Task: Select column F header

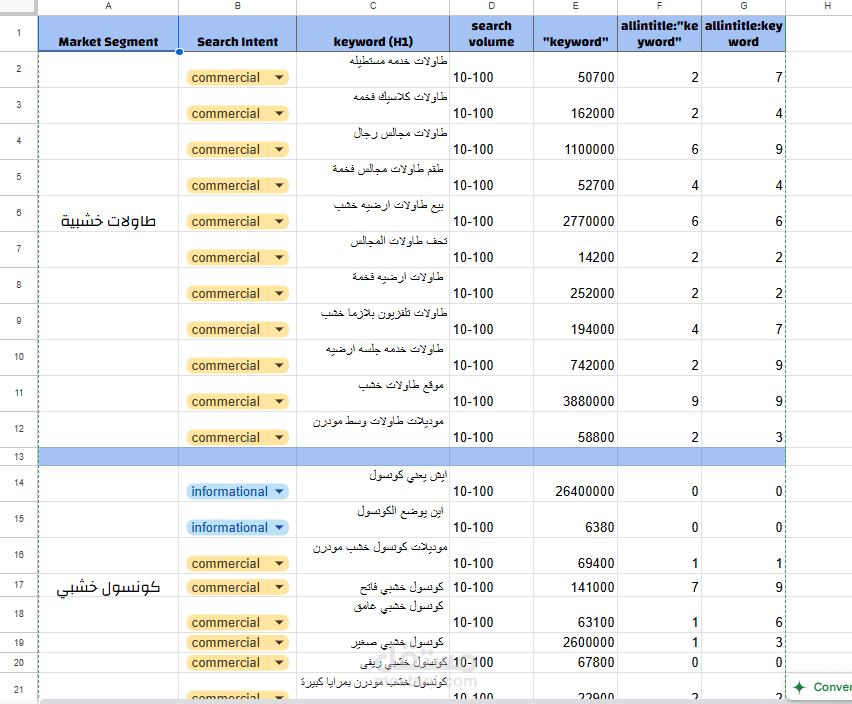Action: pos(659,6)
